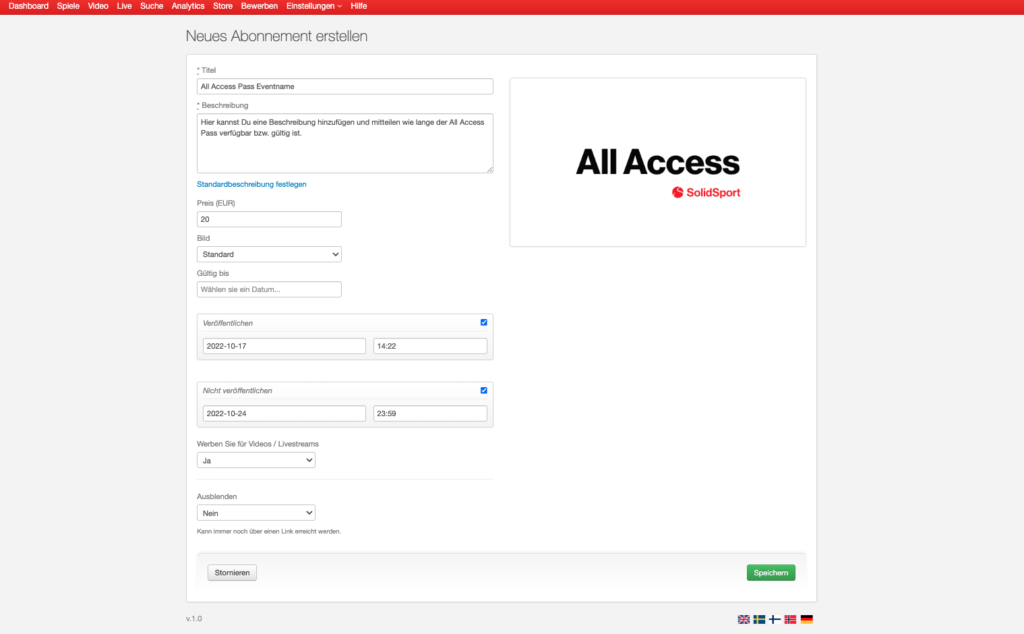Toggle the Nicht veröffentlichen checkbox
The width and height of the screenshot is (1024, 634).
tap(484, 390)
